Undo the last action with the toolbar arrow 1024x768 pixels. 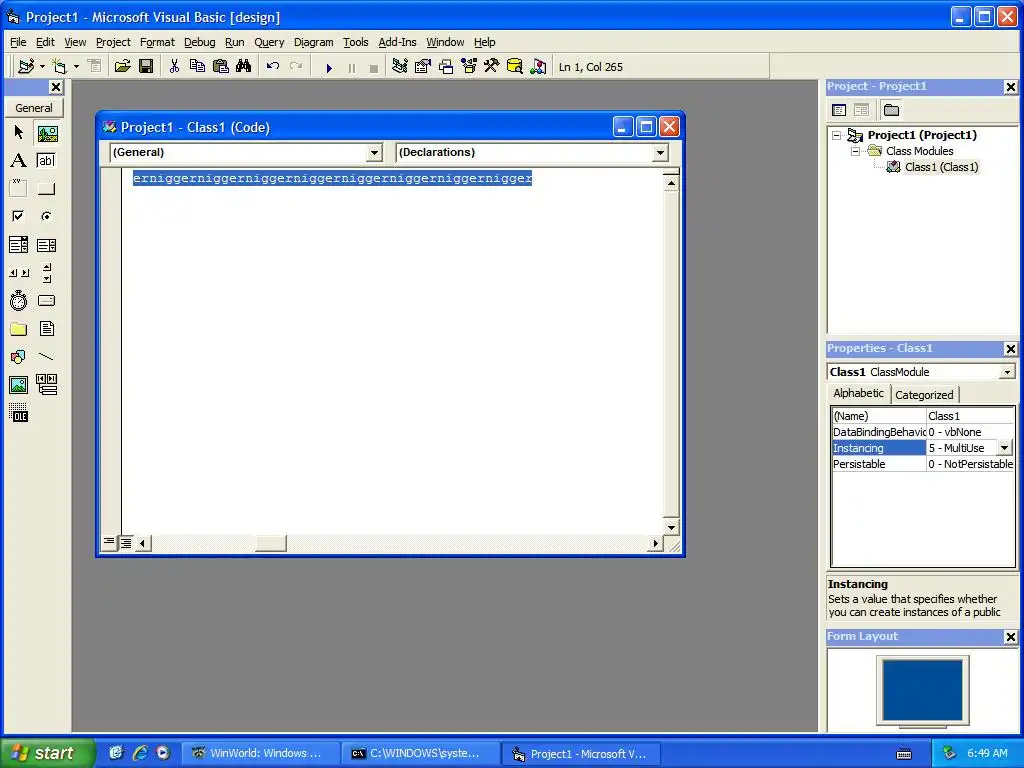[x=273, y=66]
